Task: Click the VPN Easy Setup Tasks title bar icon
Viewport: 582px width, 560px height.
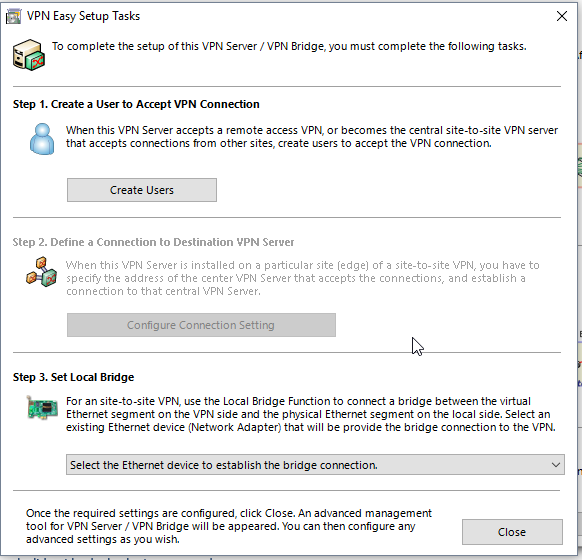Action: pos(13,16)
